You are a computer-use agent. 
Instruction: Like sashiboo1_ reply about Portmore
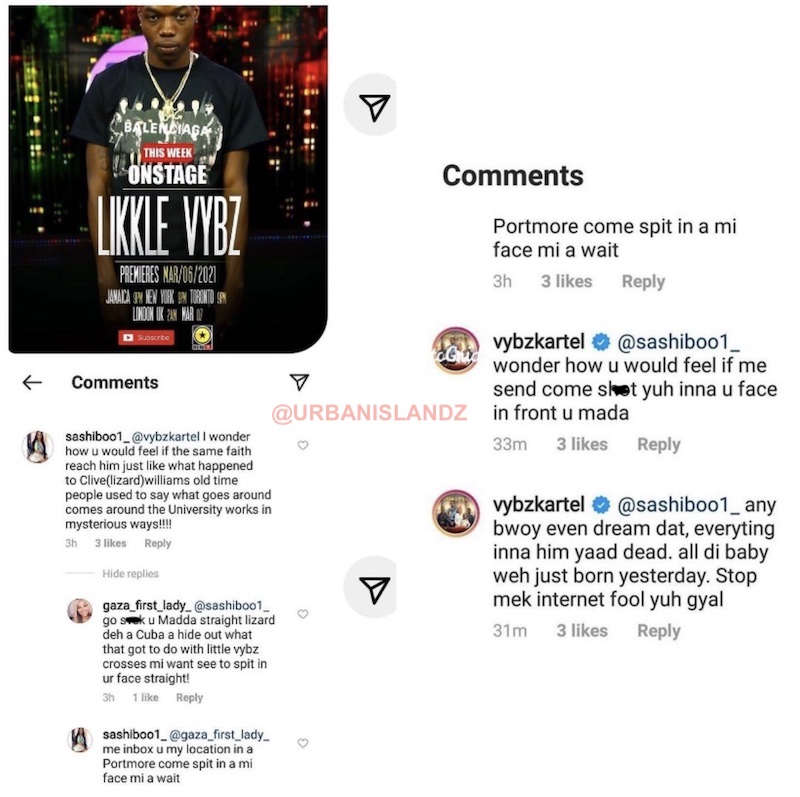303,743
